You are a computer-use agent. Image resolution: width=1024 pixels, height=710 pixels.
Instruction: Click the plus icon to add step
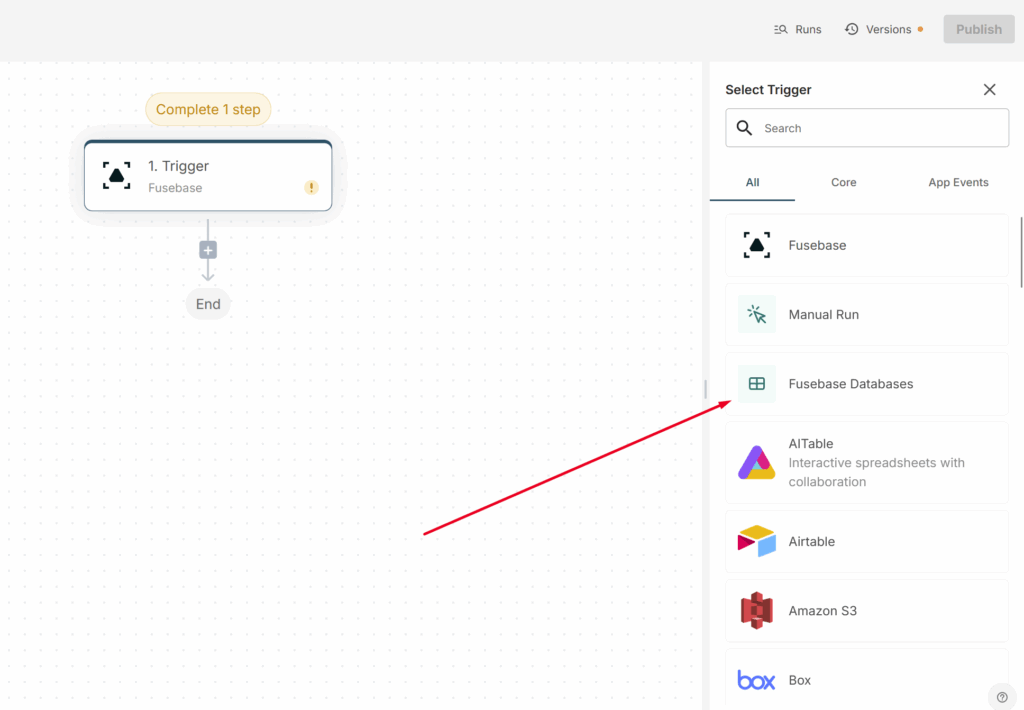[x=208, y=250]
